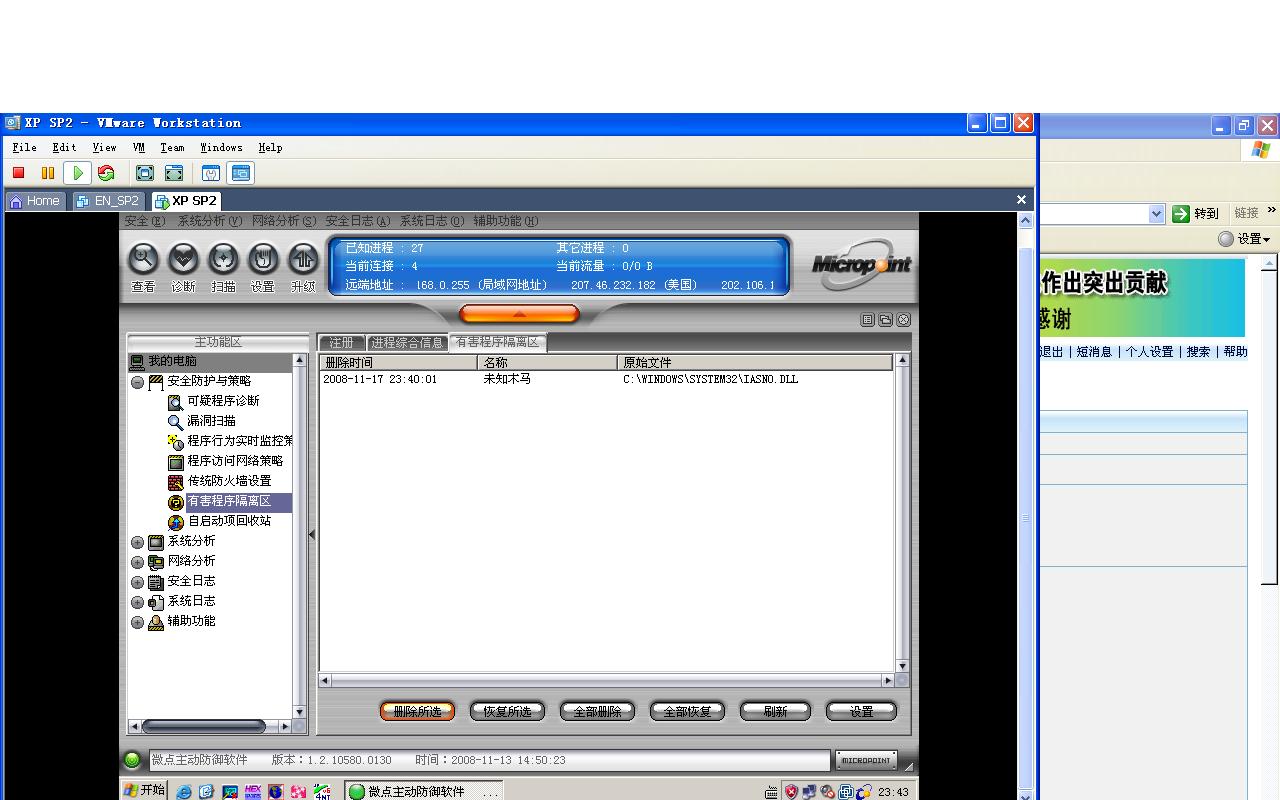
Task: Click the 全部删除 button
Action: click(597, 711)
